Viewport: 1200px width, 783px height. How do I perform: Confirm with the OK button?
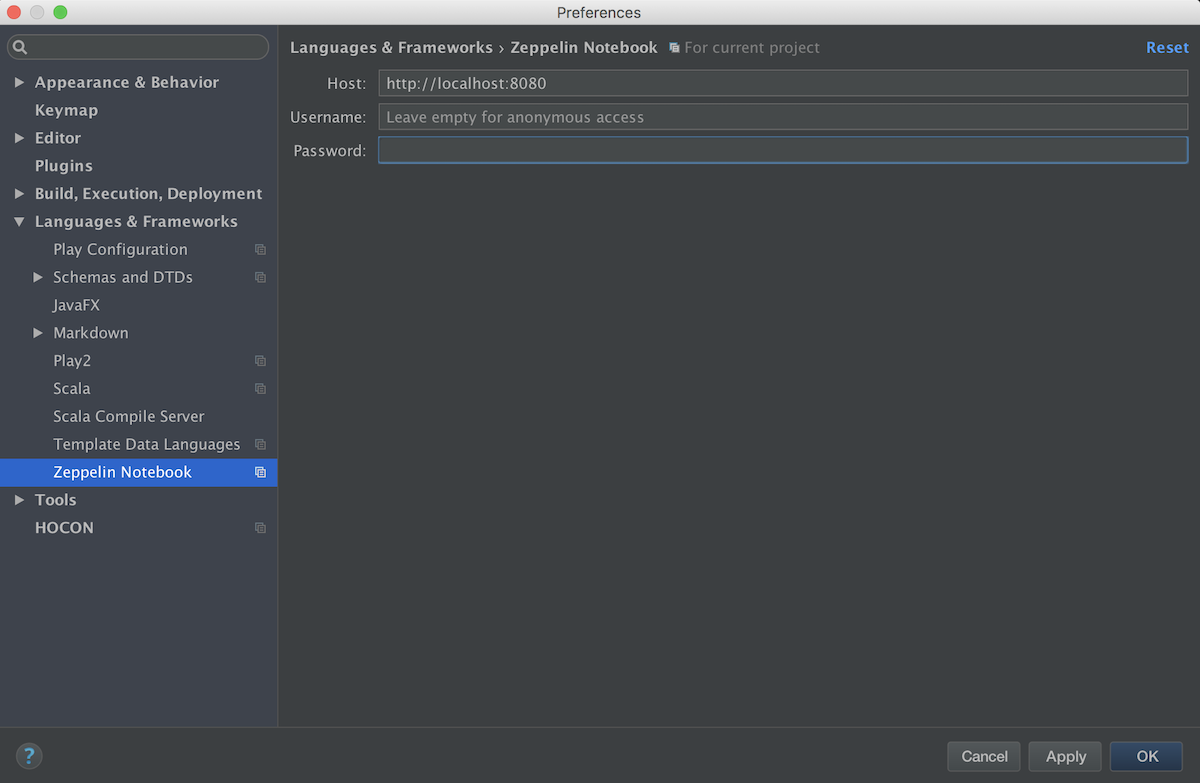[1147, 756]
